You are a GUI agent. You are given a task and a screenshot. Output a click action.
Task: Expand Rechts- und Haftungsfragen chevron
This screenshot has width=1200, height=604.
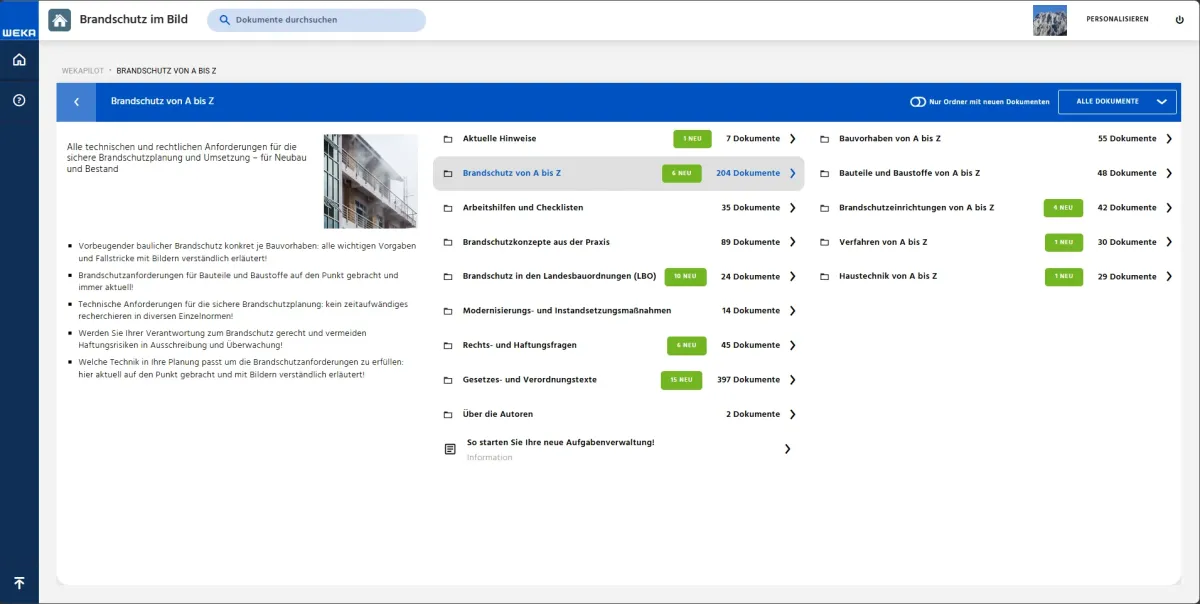pos(792,345)
